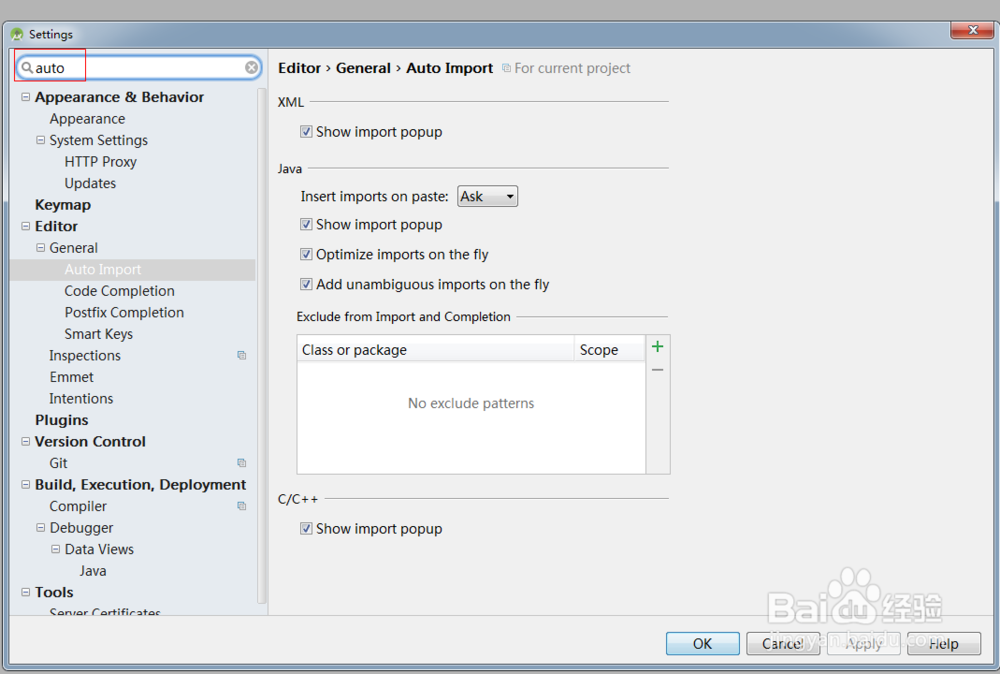The height and width of the screenshot is (674, 1000).
Task: Collapse Build, Execution, Deployment node
Action: pos(26,485)
